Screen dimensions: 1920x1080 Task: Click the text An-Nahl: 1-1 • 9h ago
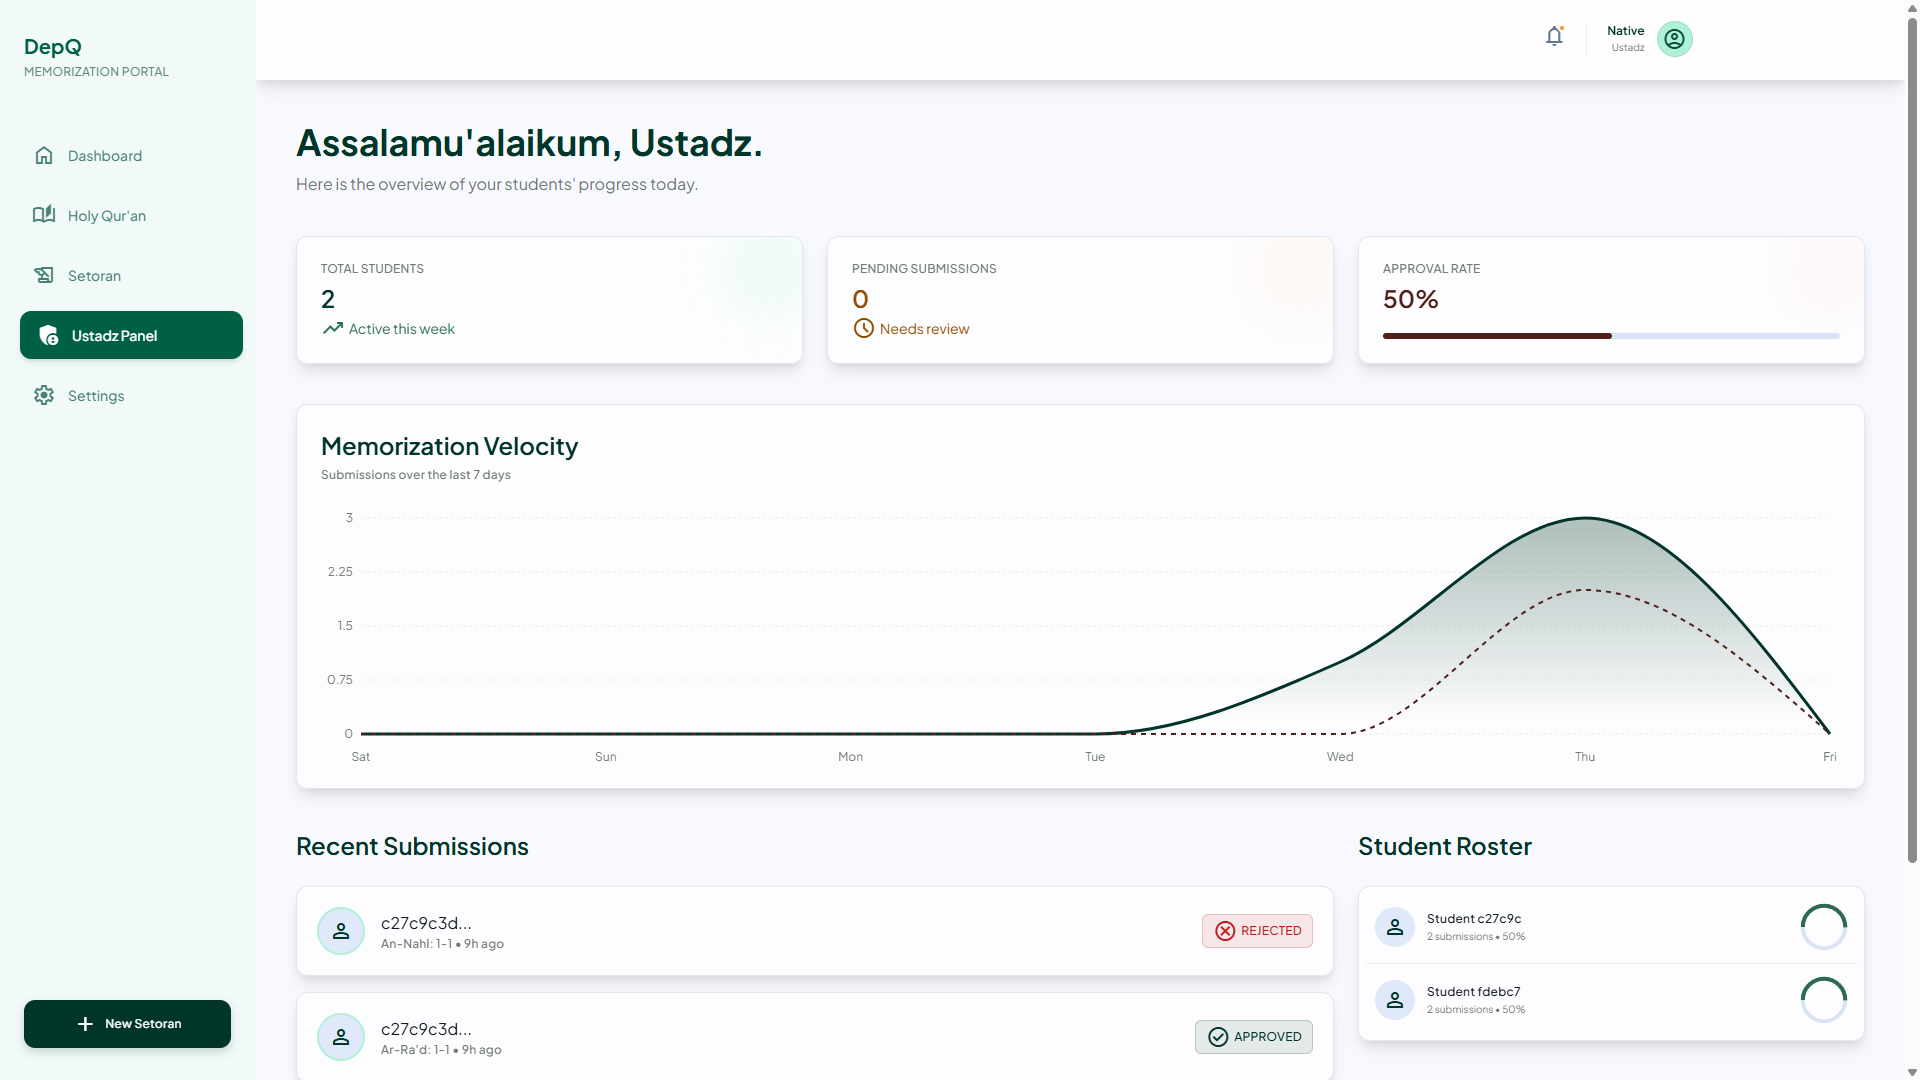tap(442, 944)
